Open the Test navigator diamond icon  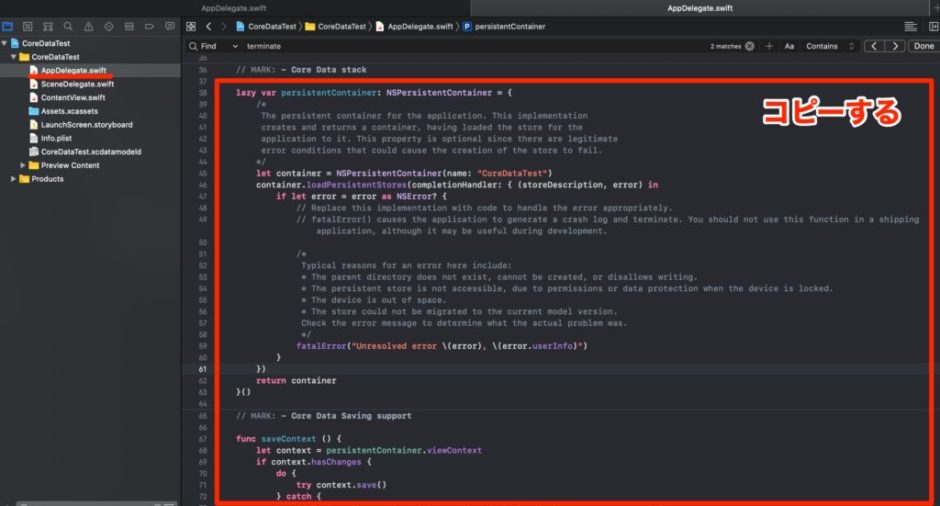pos(109,26)
